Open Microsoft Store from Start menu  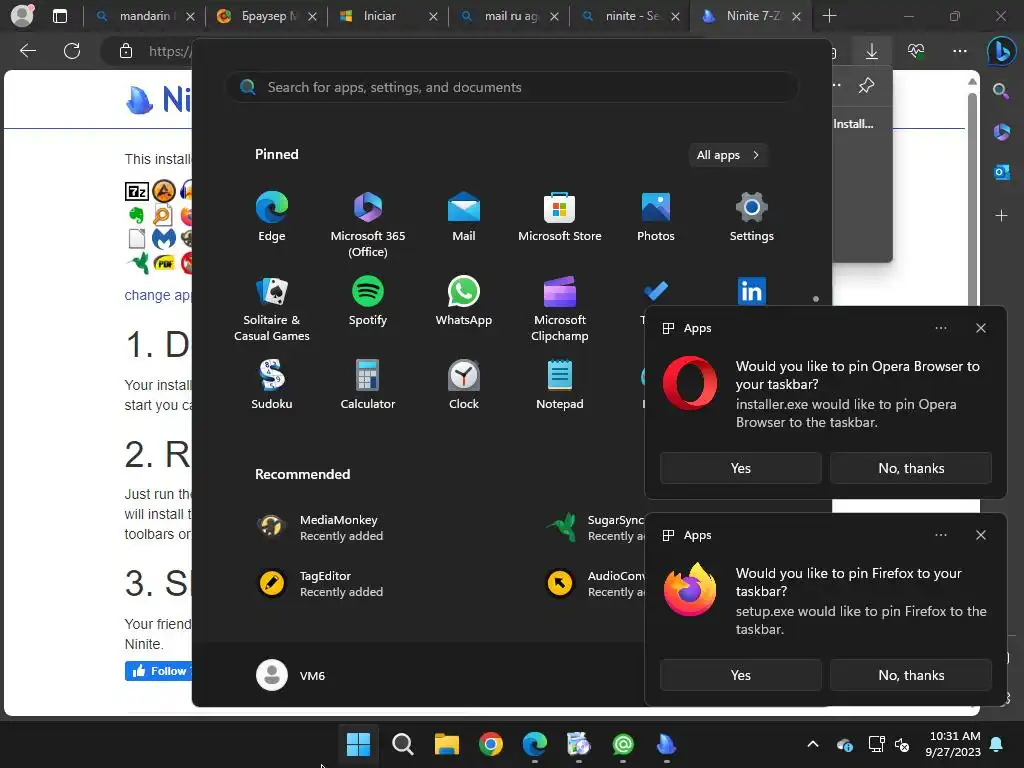(560, 217)
